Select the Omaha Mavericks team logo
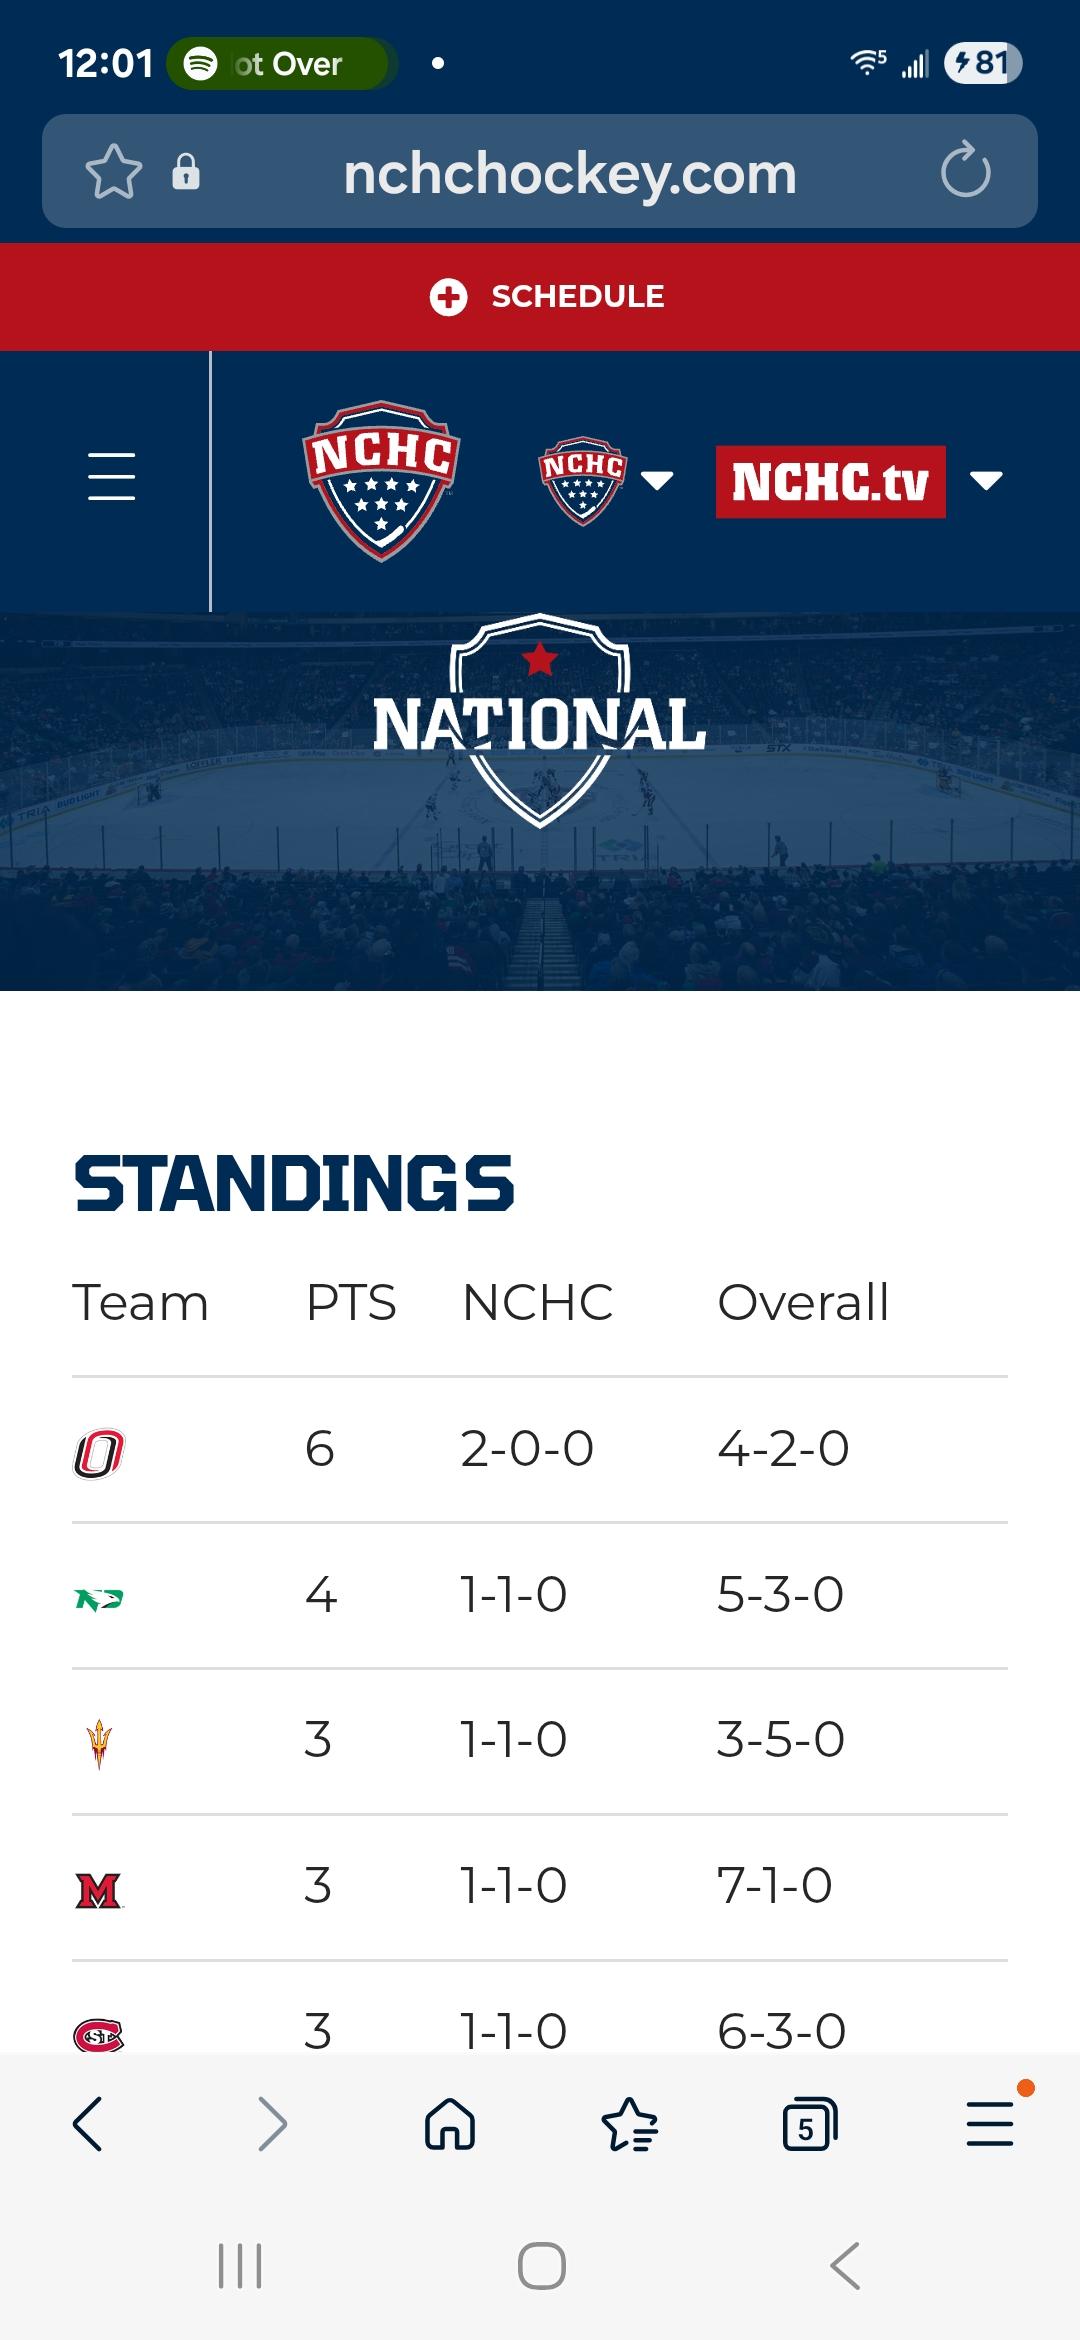Viewport: 1080px width, 2340px height. pos(99,1453)
